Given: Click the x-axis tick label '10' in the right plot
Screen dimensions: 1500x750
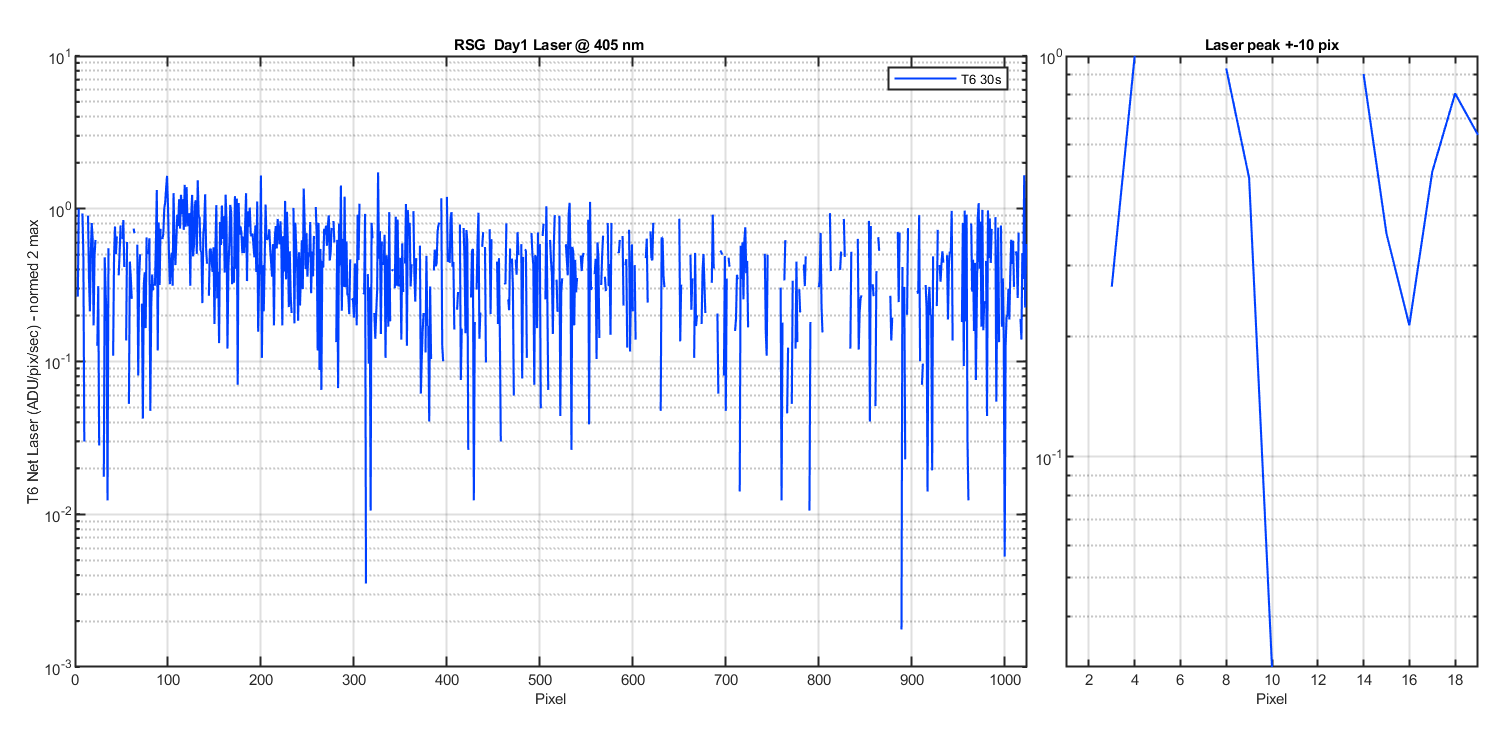Looking at the screenshot, I should pos(1272,680).
